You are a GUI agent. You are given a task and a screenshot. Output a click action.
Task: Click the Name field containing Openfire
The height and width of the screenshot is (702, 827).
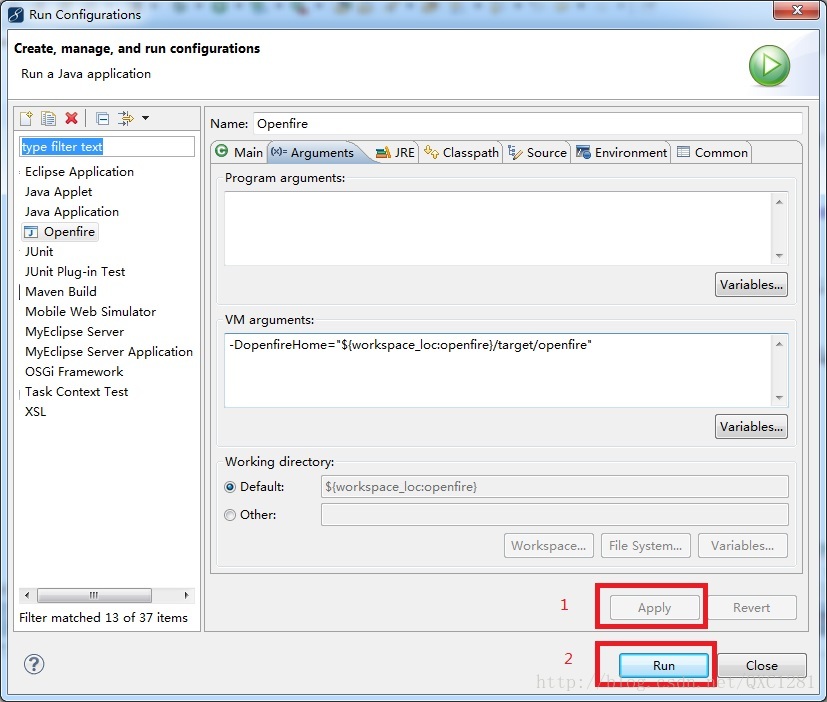(x=527, y=123)
